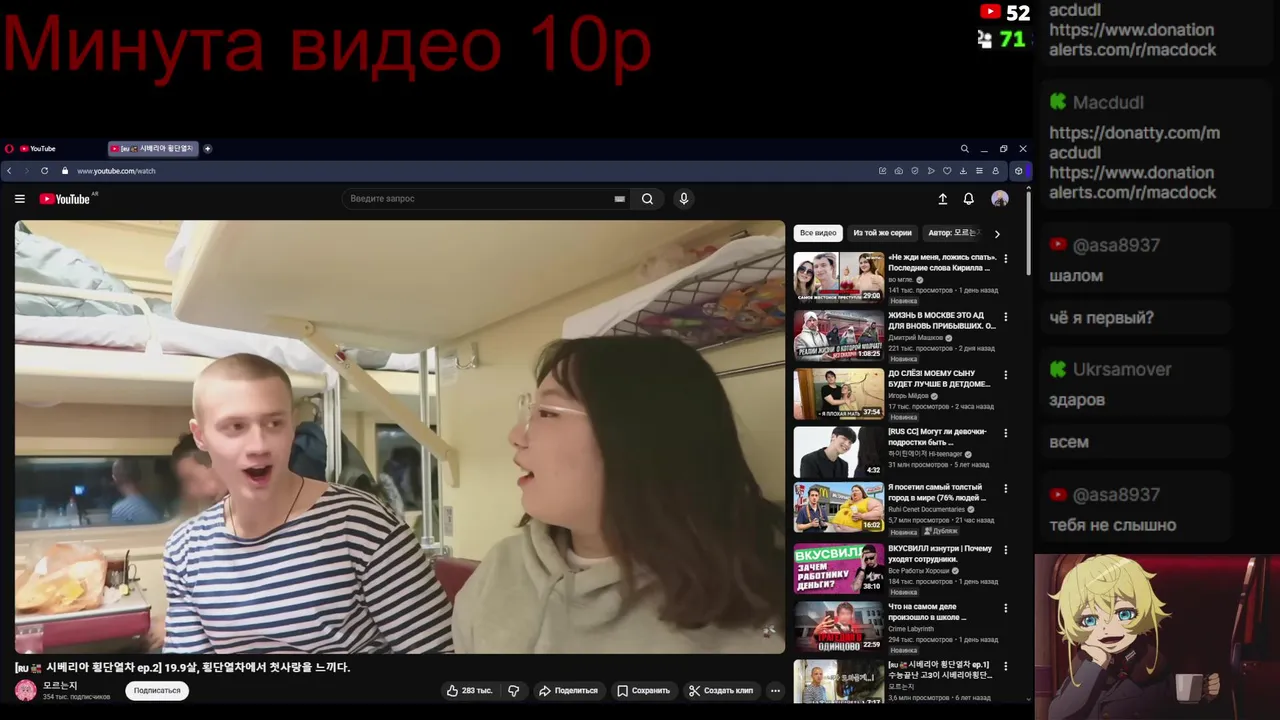The image size is (1280, 720).
Task: Click the Сохранить save button
Action: [x=643, y=690]
